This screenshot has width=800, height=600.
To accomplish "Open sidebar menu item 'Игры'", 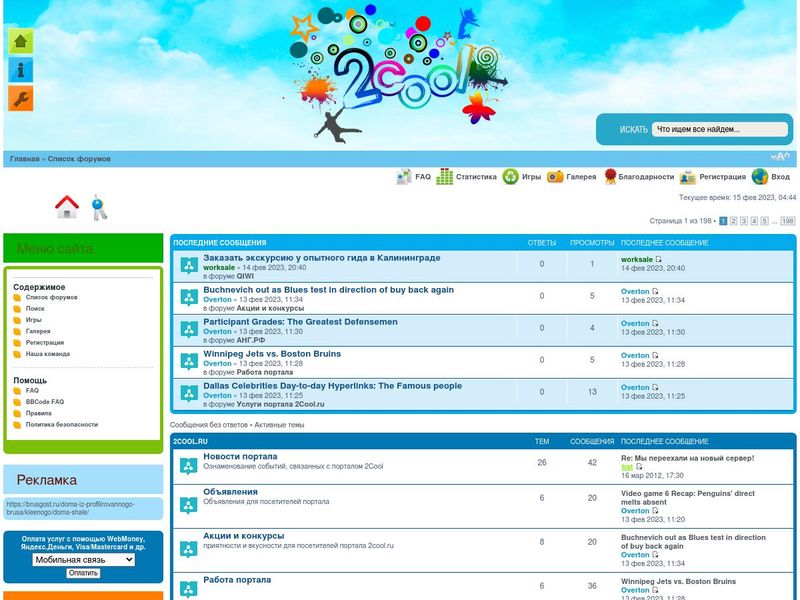I will [x=34, y=320].
